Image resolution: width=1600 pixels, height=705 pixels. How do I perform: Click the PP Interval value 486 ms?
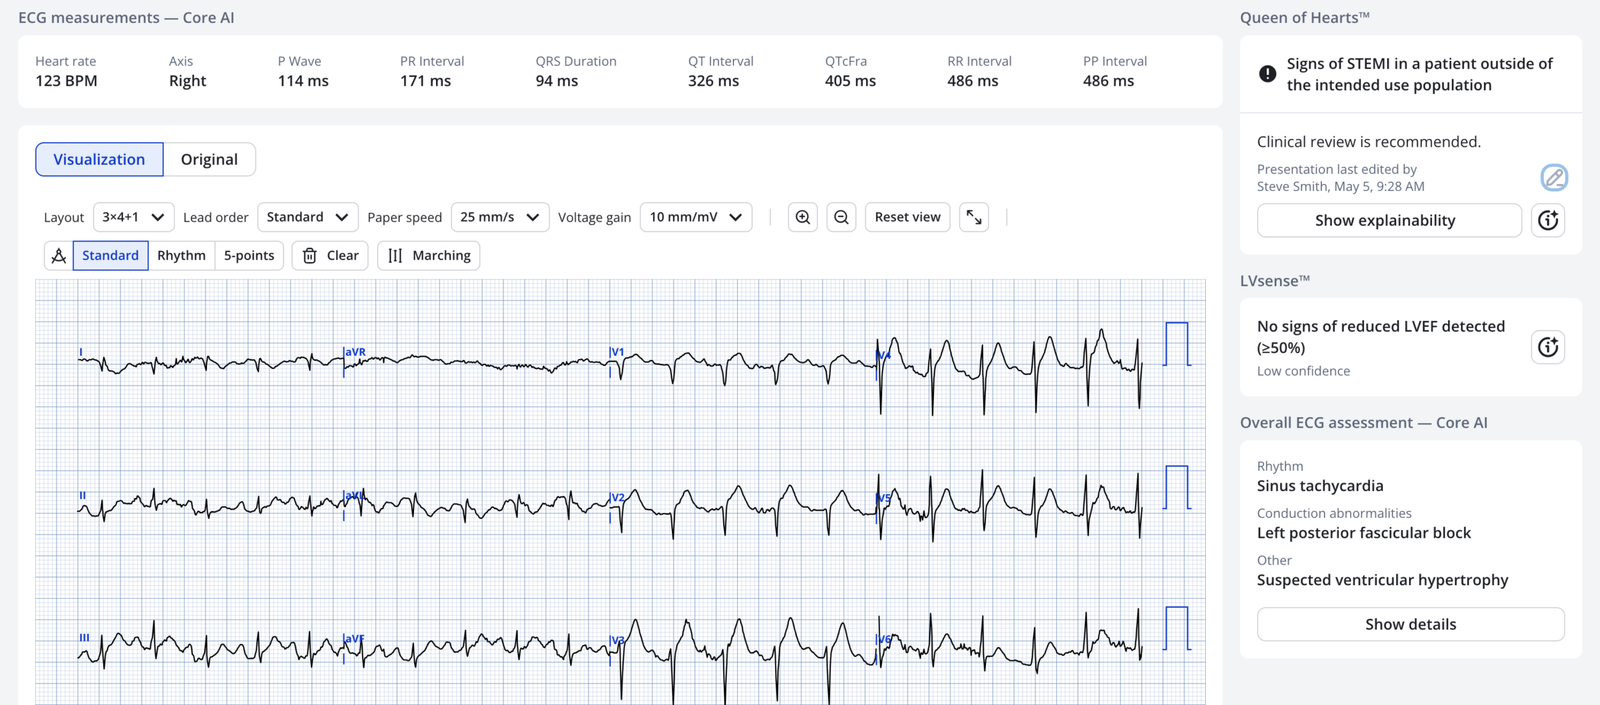pyautogui.click(x=1108, y=81)
